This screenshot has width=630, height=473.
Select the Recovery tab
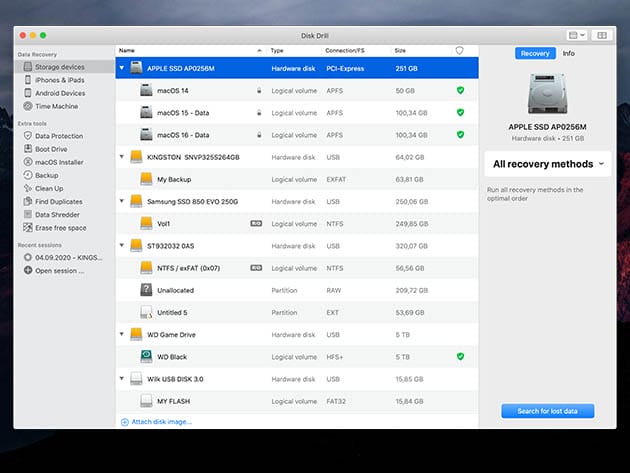tap(535, 53)
